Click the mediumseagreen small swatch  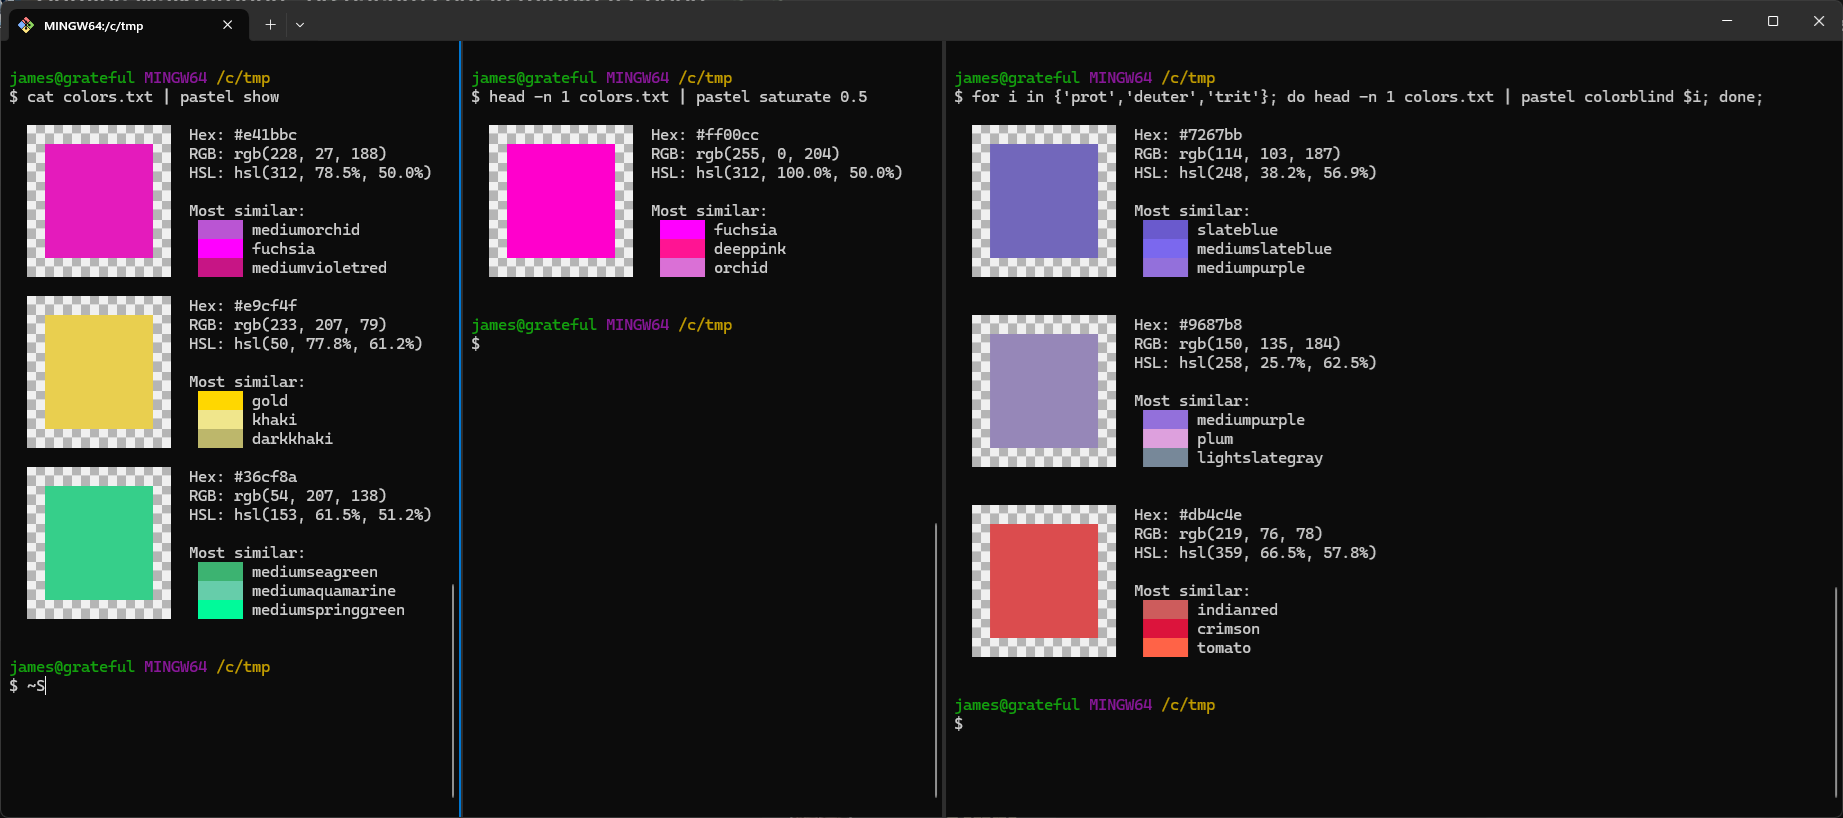click(220, 572)
